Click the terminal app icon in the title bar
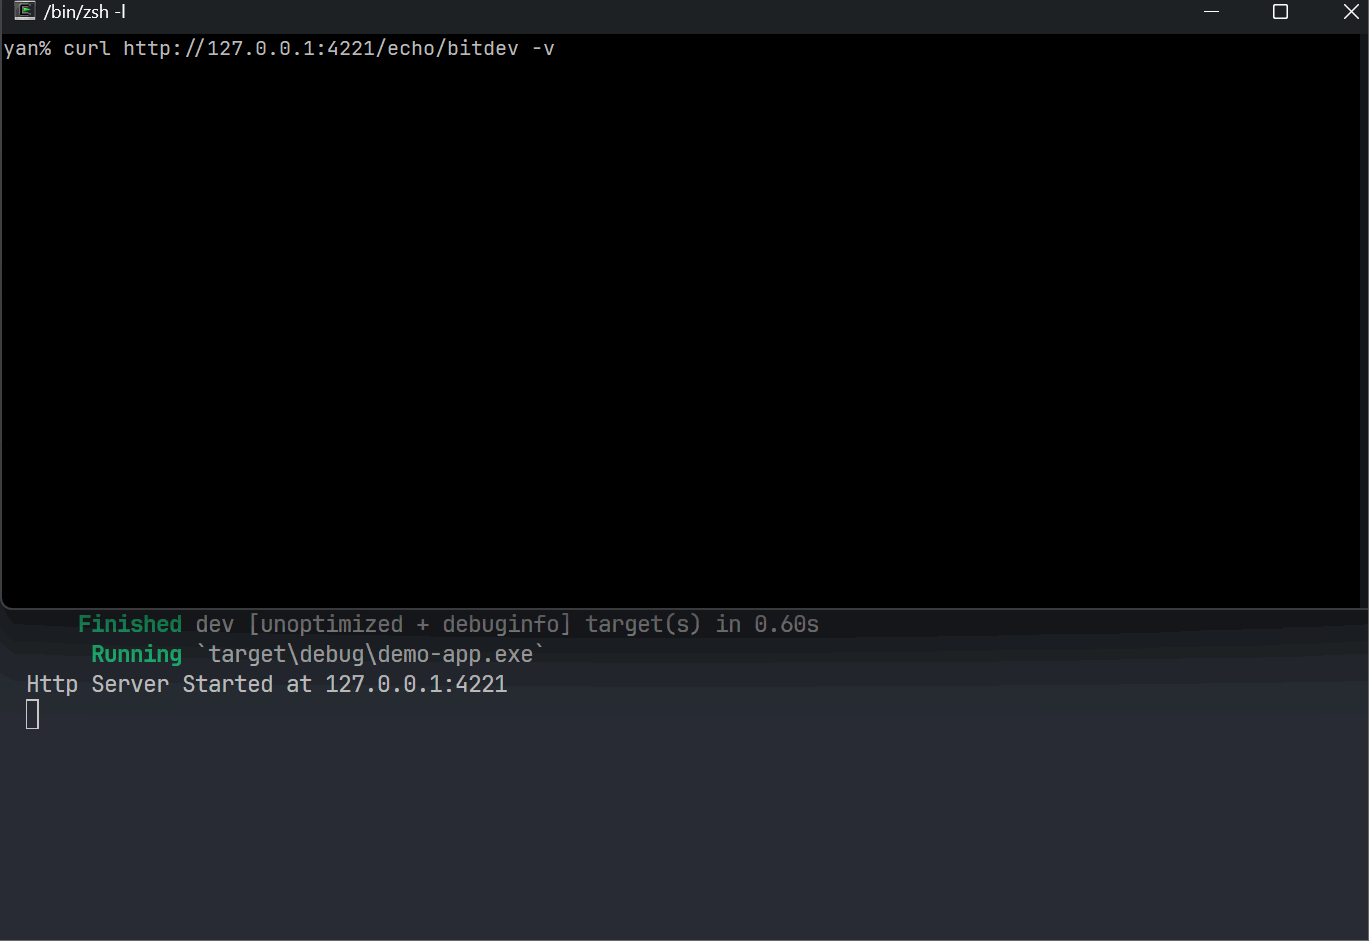Screen dimensions: 1369x941 [25, 12]
